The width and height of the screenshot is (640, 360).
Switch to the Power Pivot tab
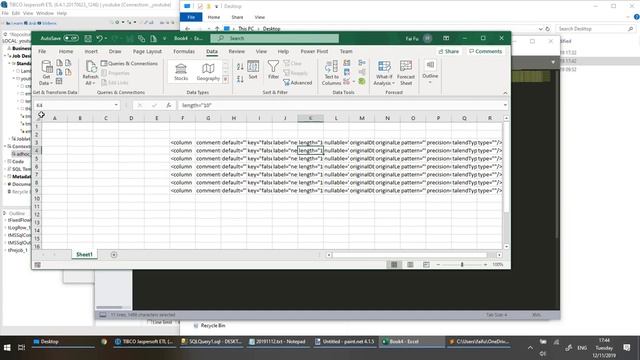pyautogui.click(x=314, y=51)
